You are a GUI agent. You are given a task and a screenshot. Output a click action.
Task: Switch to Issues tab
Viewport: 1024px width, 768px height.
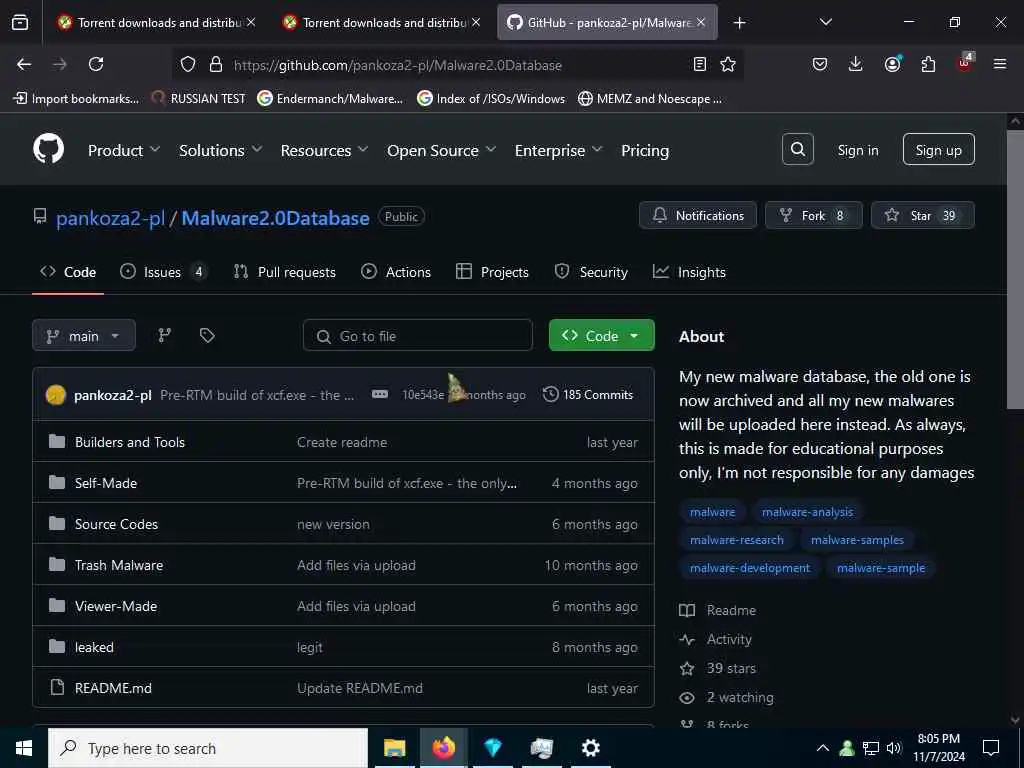click(163, 272)
